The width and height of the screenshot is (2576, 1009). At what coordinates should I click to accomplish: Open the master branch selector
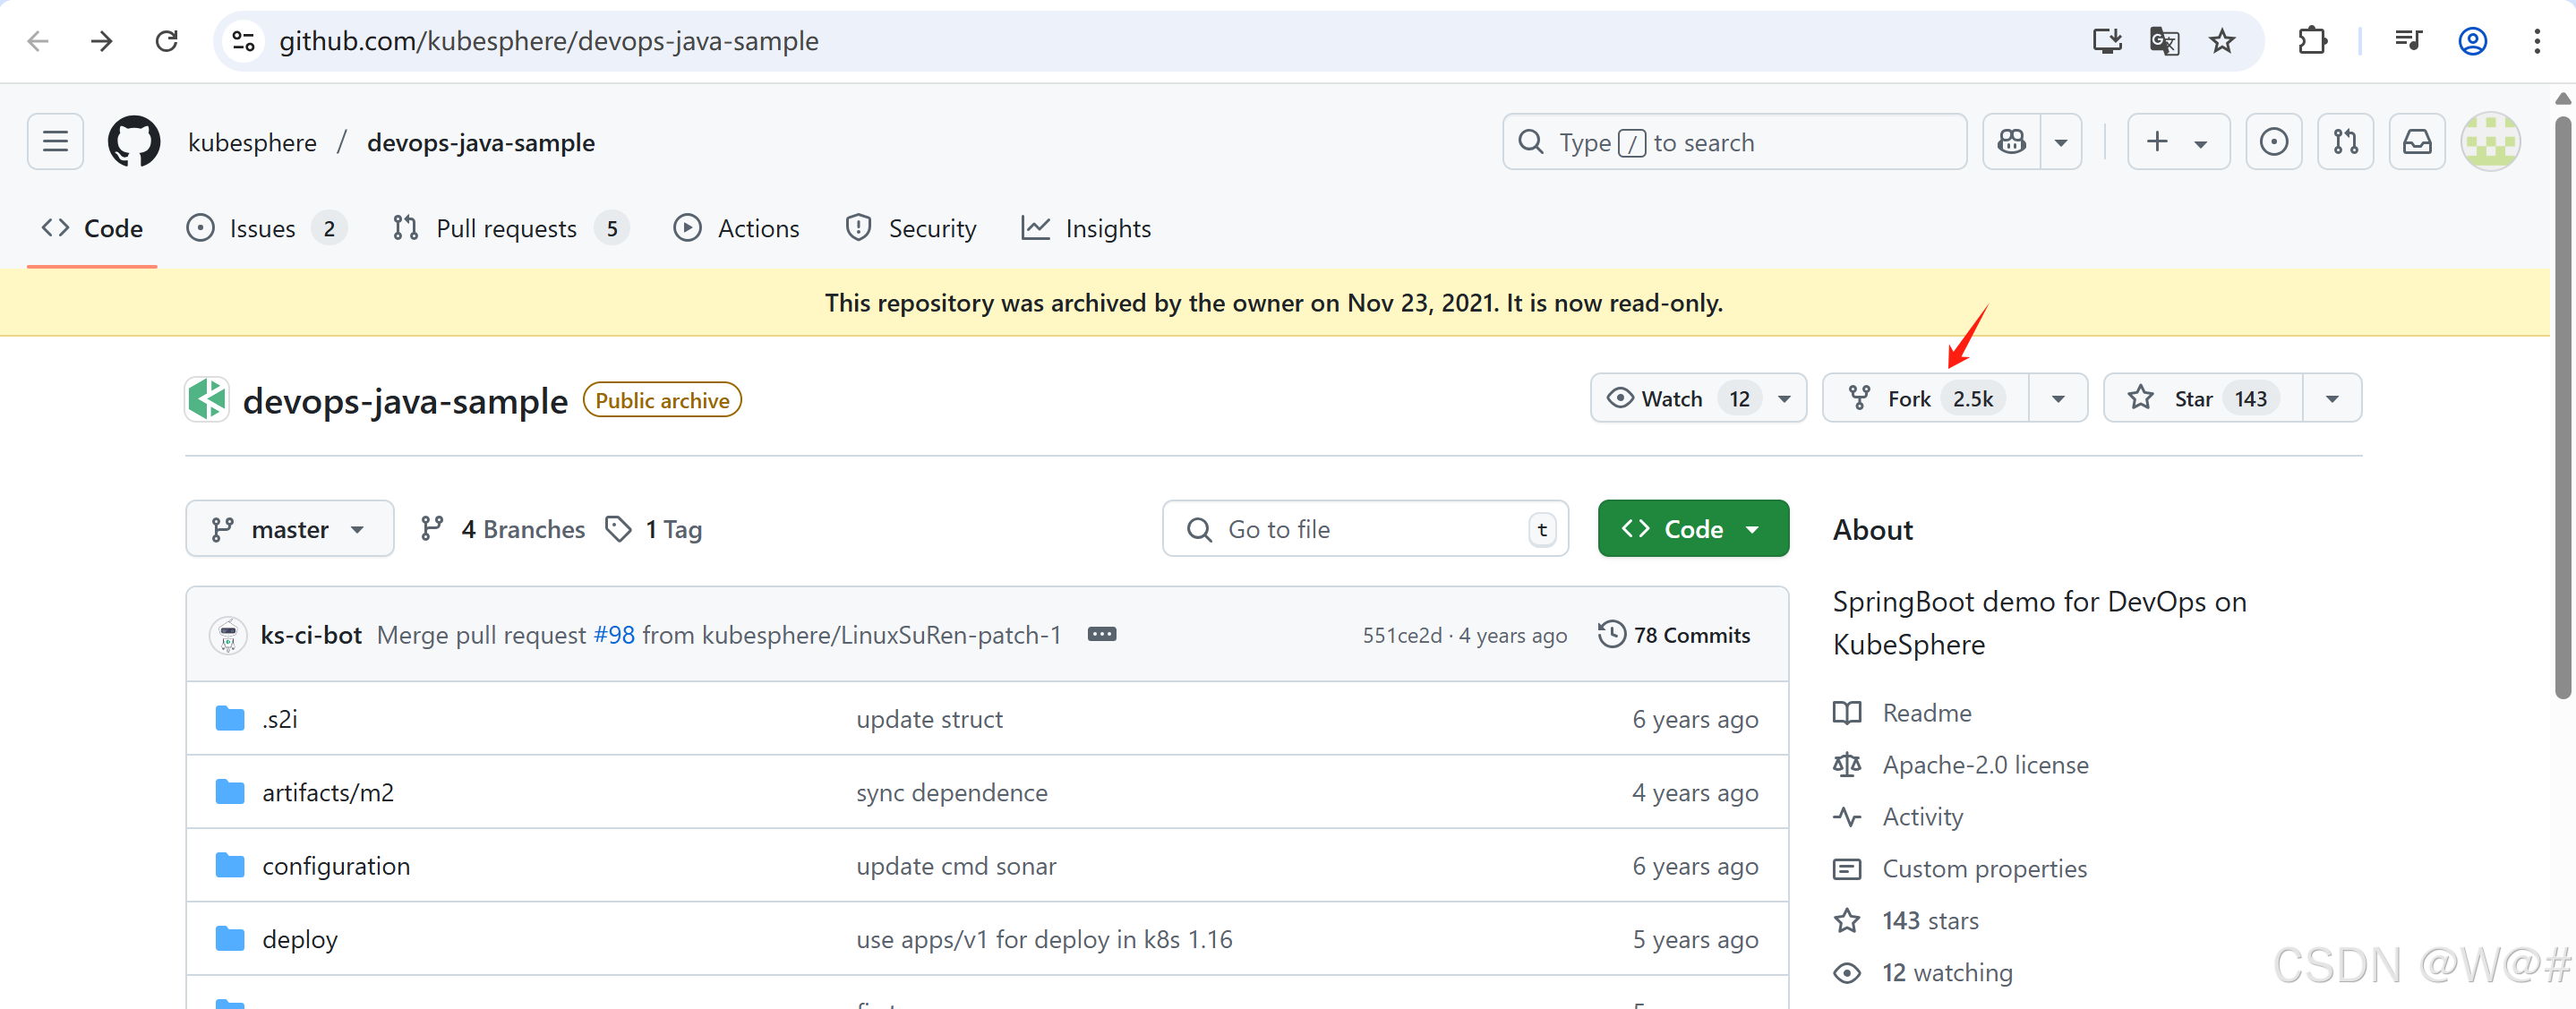point(289,528)
